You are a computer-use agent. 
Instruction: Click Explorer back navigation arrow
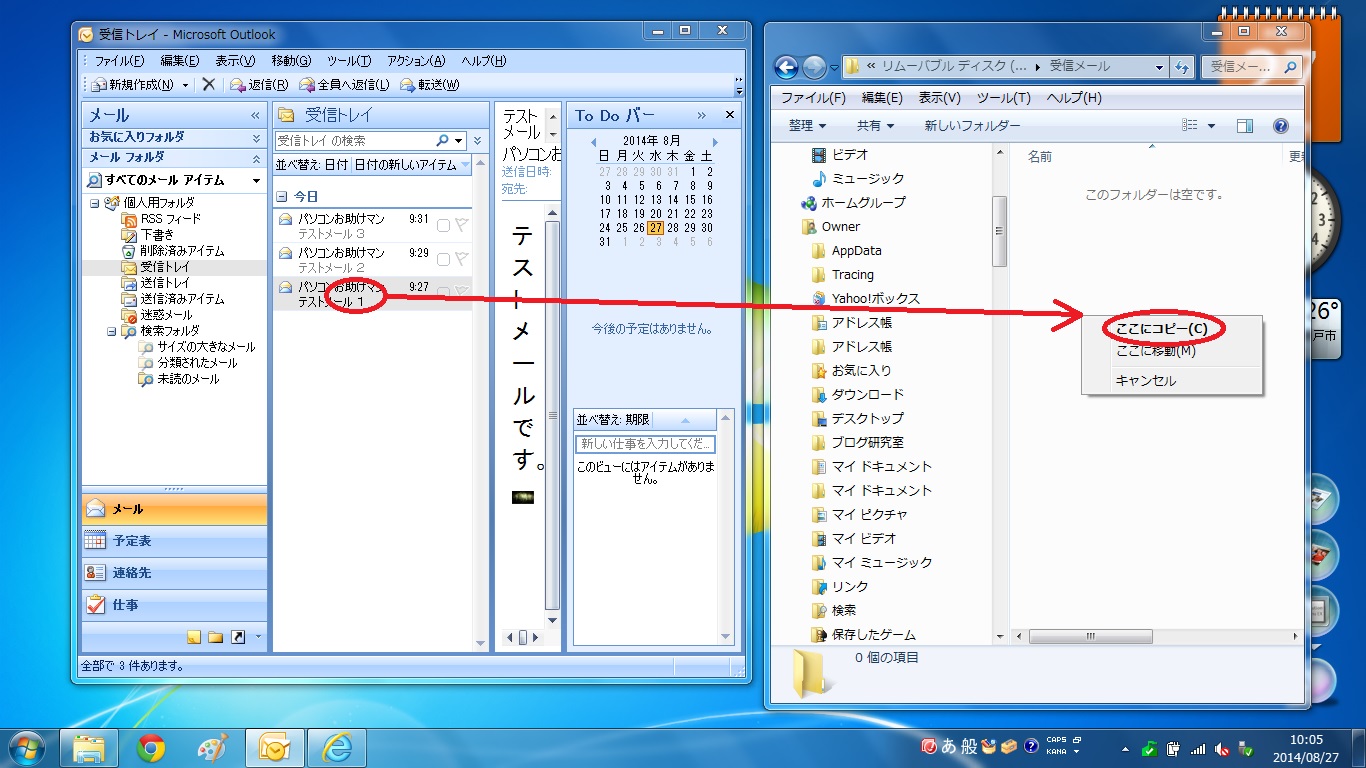pos(787,67)
